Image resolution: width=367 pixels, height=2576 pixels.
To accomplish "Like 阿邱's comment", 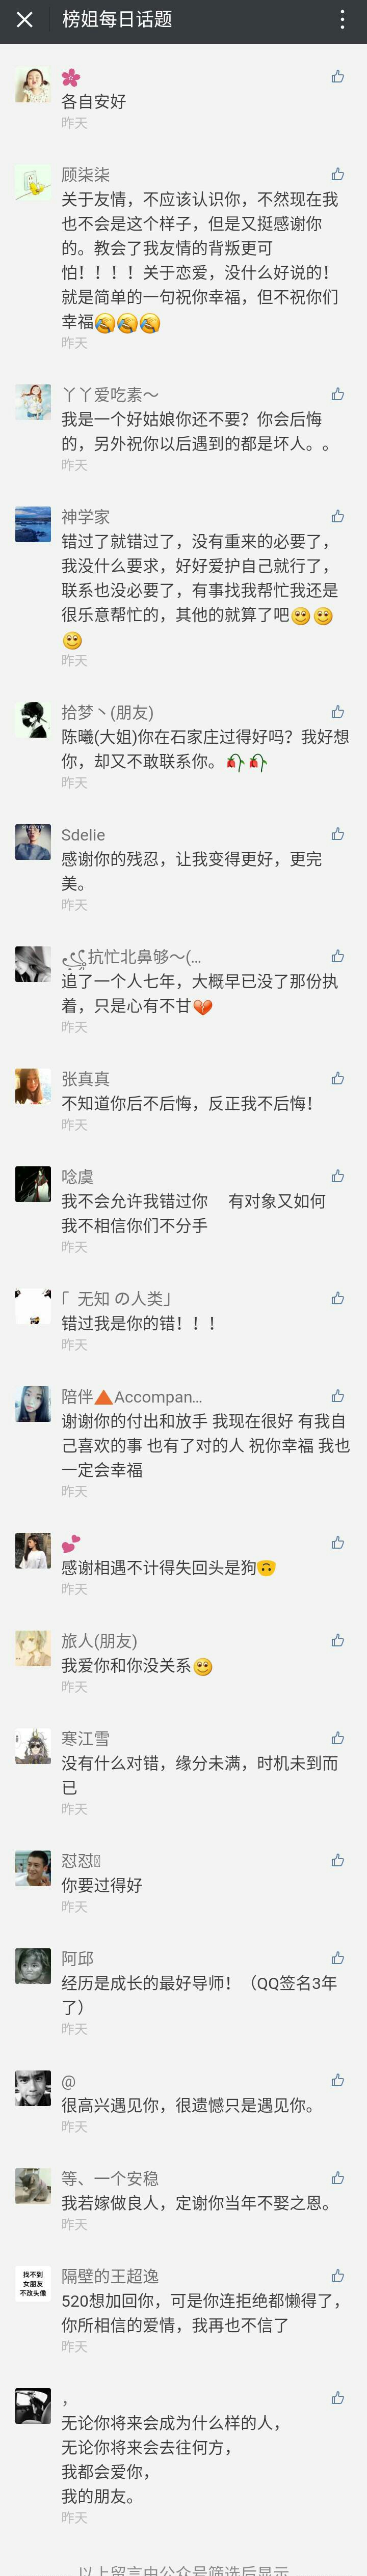I will point(338,1958).
